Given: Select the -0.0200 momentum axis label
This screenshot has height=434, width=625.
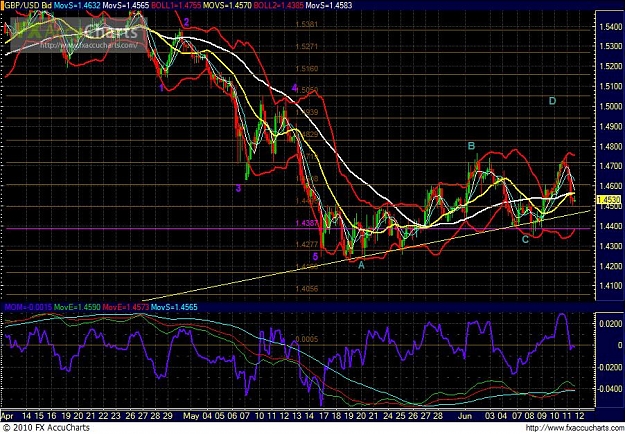Looking at the screenshot, I should pos(609,367).
